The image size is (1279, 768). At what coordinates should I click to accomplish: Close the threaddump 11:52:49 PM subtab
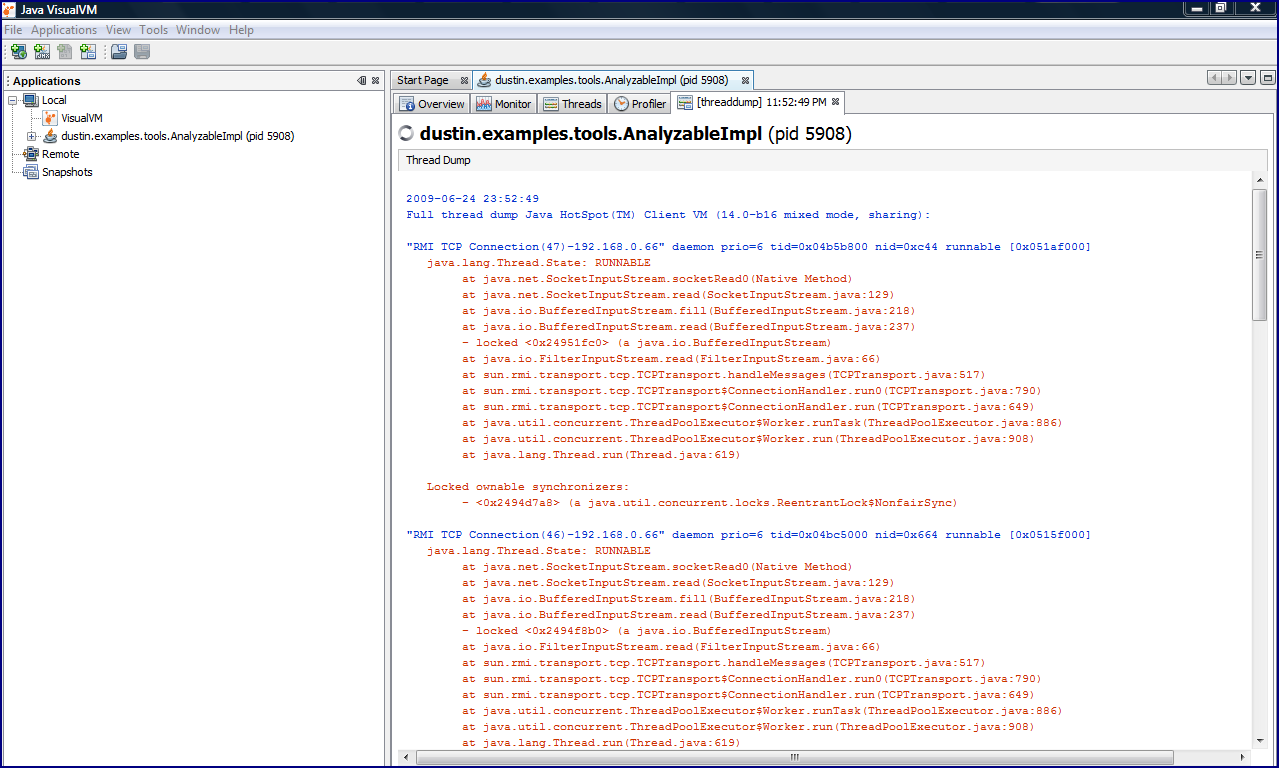pos(836,102)
